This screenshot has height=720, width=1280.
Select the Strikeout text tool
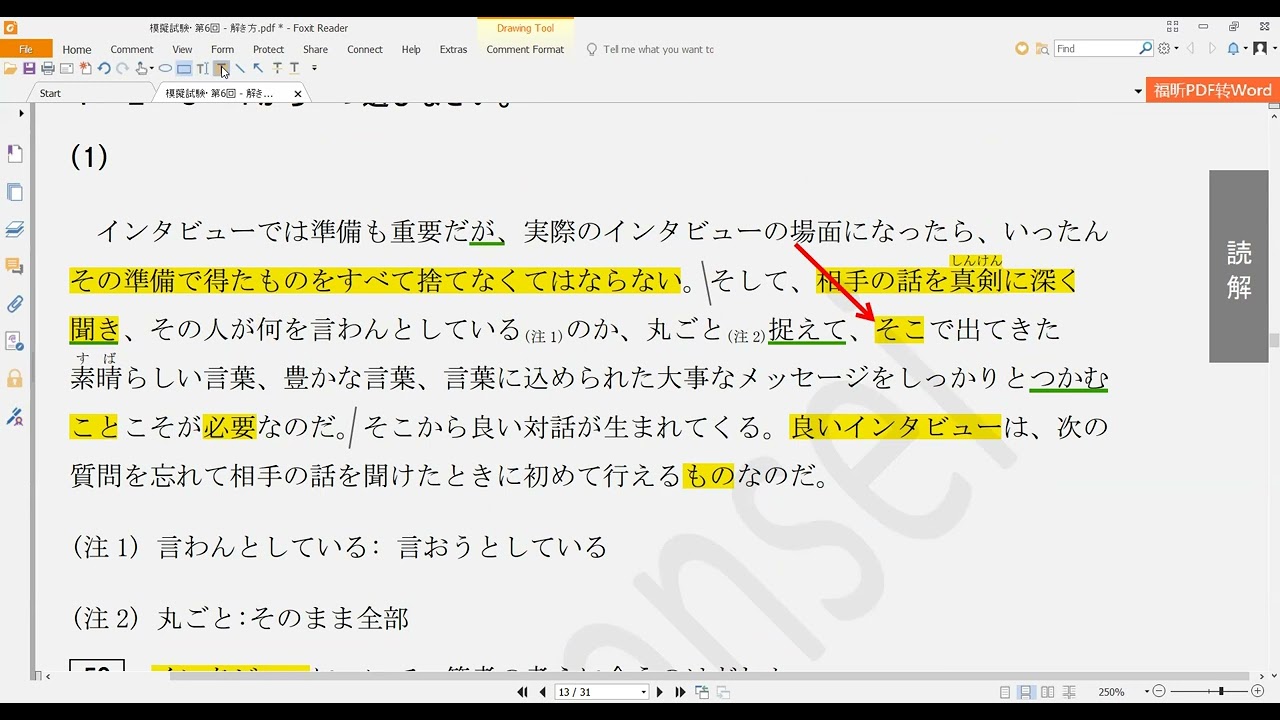[x=277, y=69]
